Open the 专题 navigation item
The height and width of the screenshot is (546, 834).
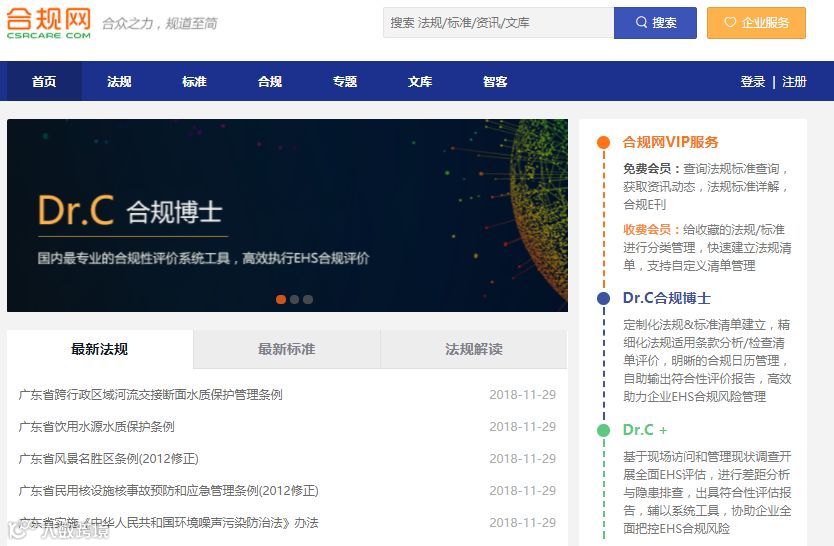(x=345, y=81)
